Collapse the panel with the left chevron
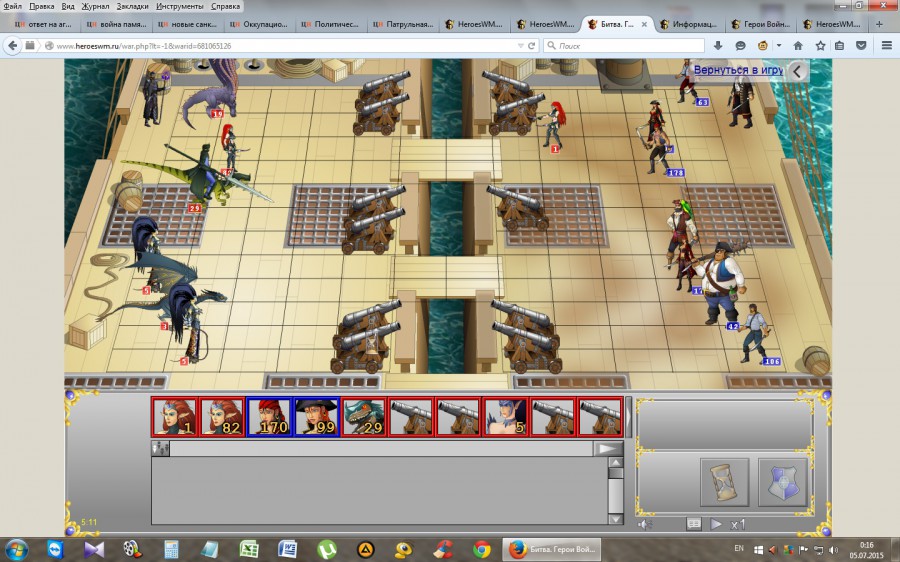 [797, 71]
